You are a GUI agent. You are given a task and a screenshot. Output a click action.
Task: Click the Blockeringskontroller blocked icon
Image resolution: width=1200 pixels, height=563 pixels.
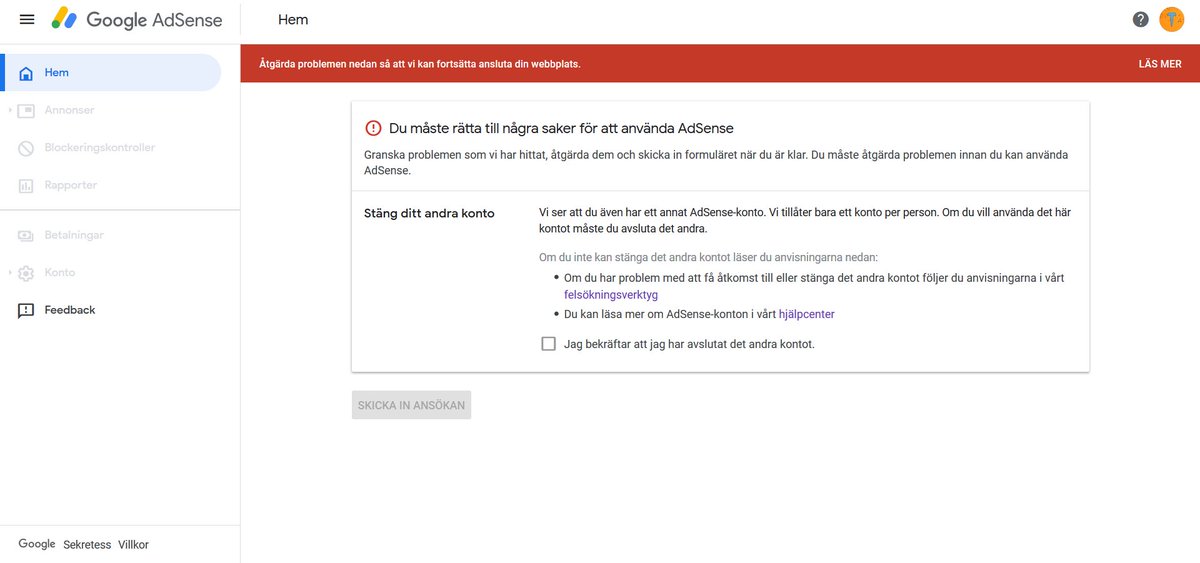tap(26, 148)
